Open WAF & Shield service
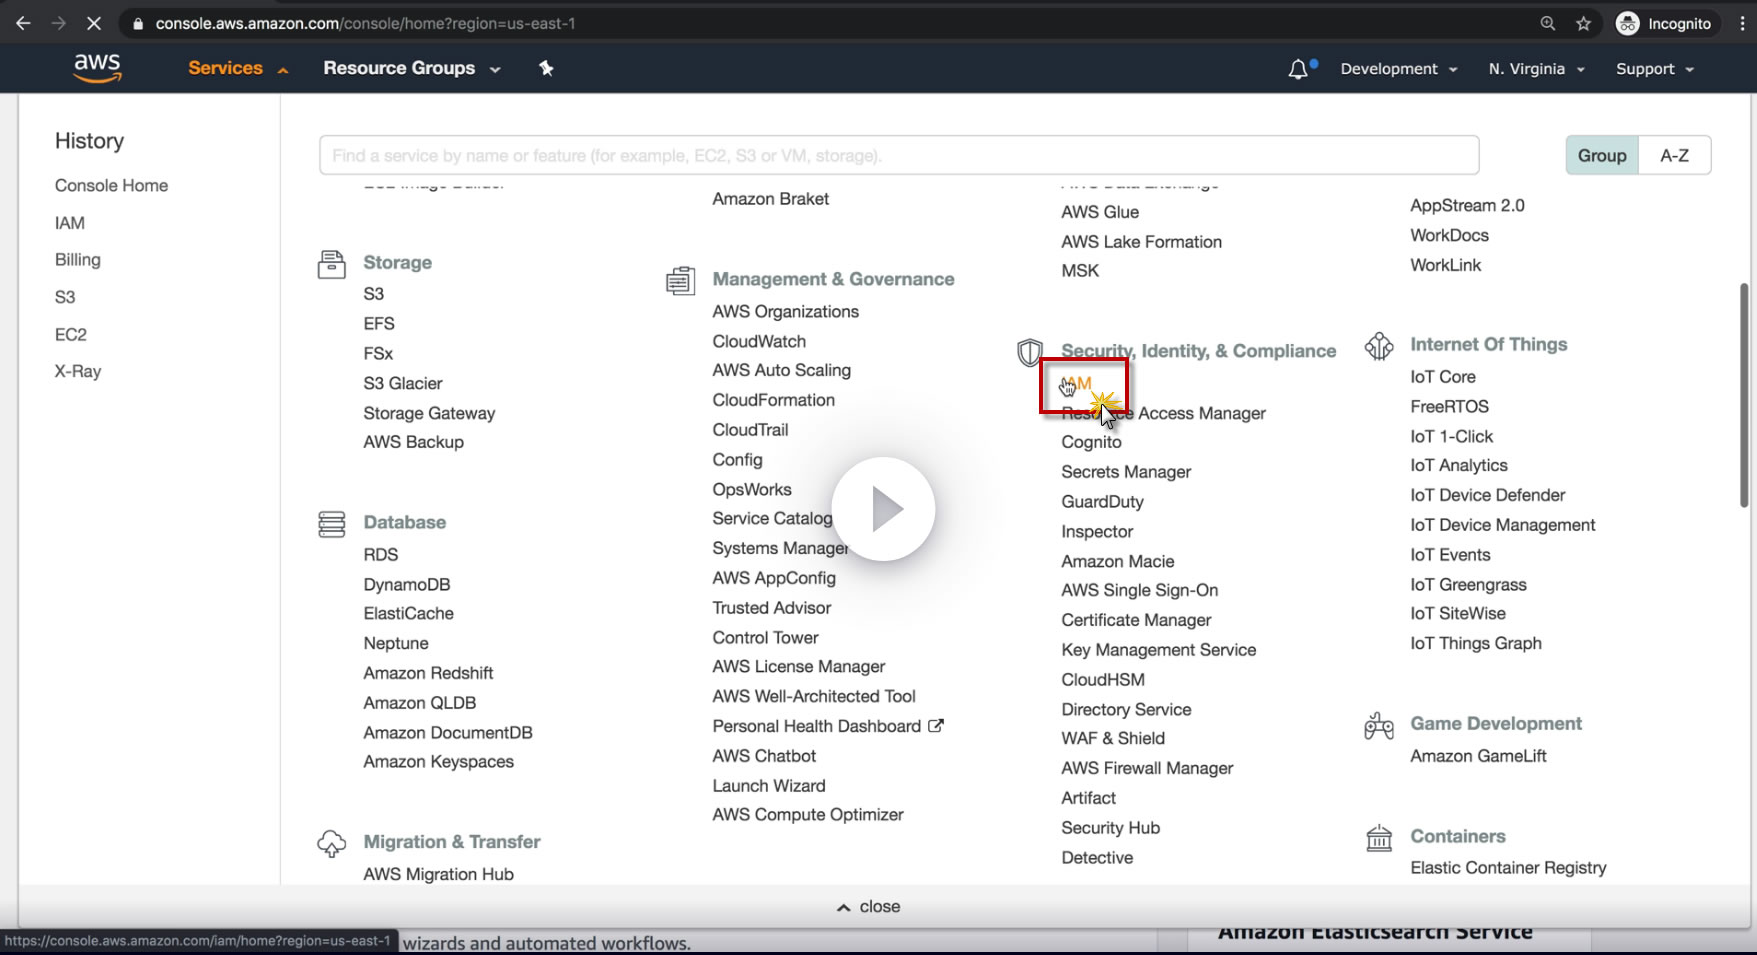The height and width of the screenshot is (955, 1757). tap(1113, 738)
